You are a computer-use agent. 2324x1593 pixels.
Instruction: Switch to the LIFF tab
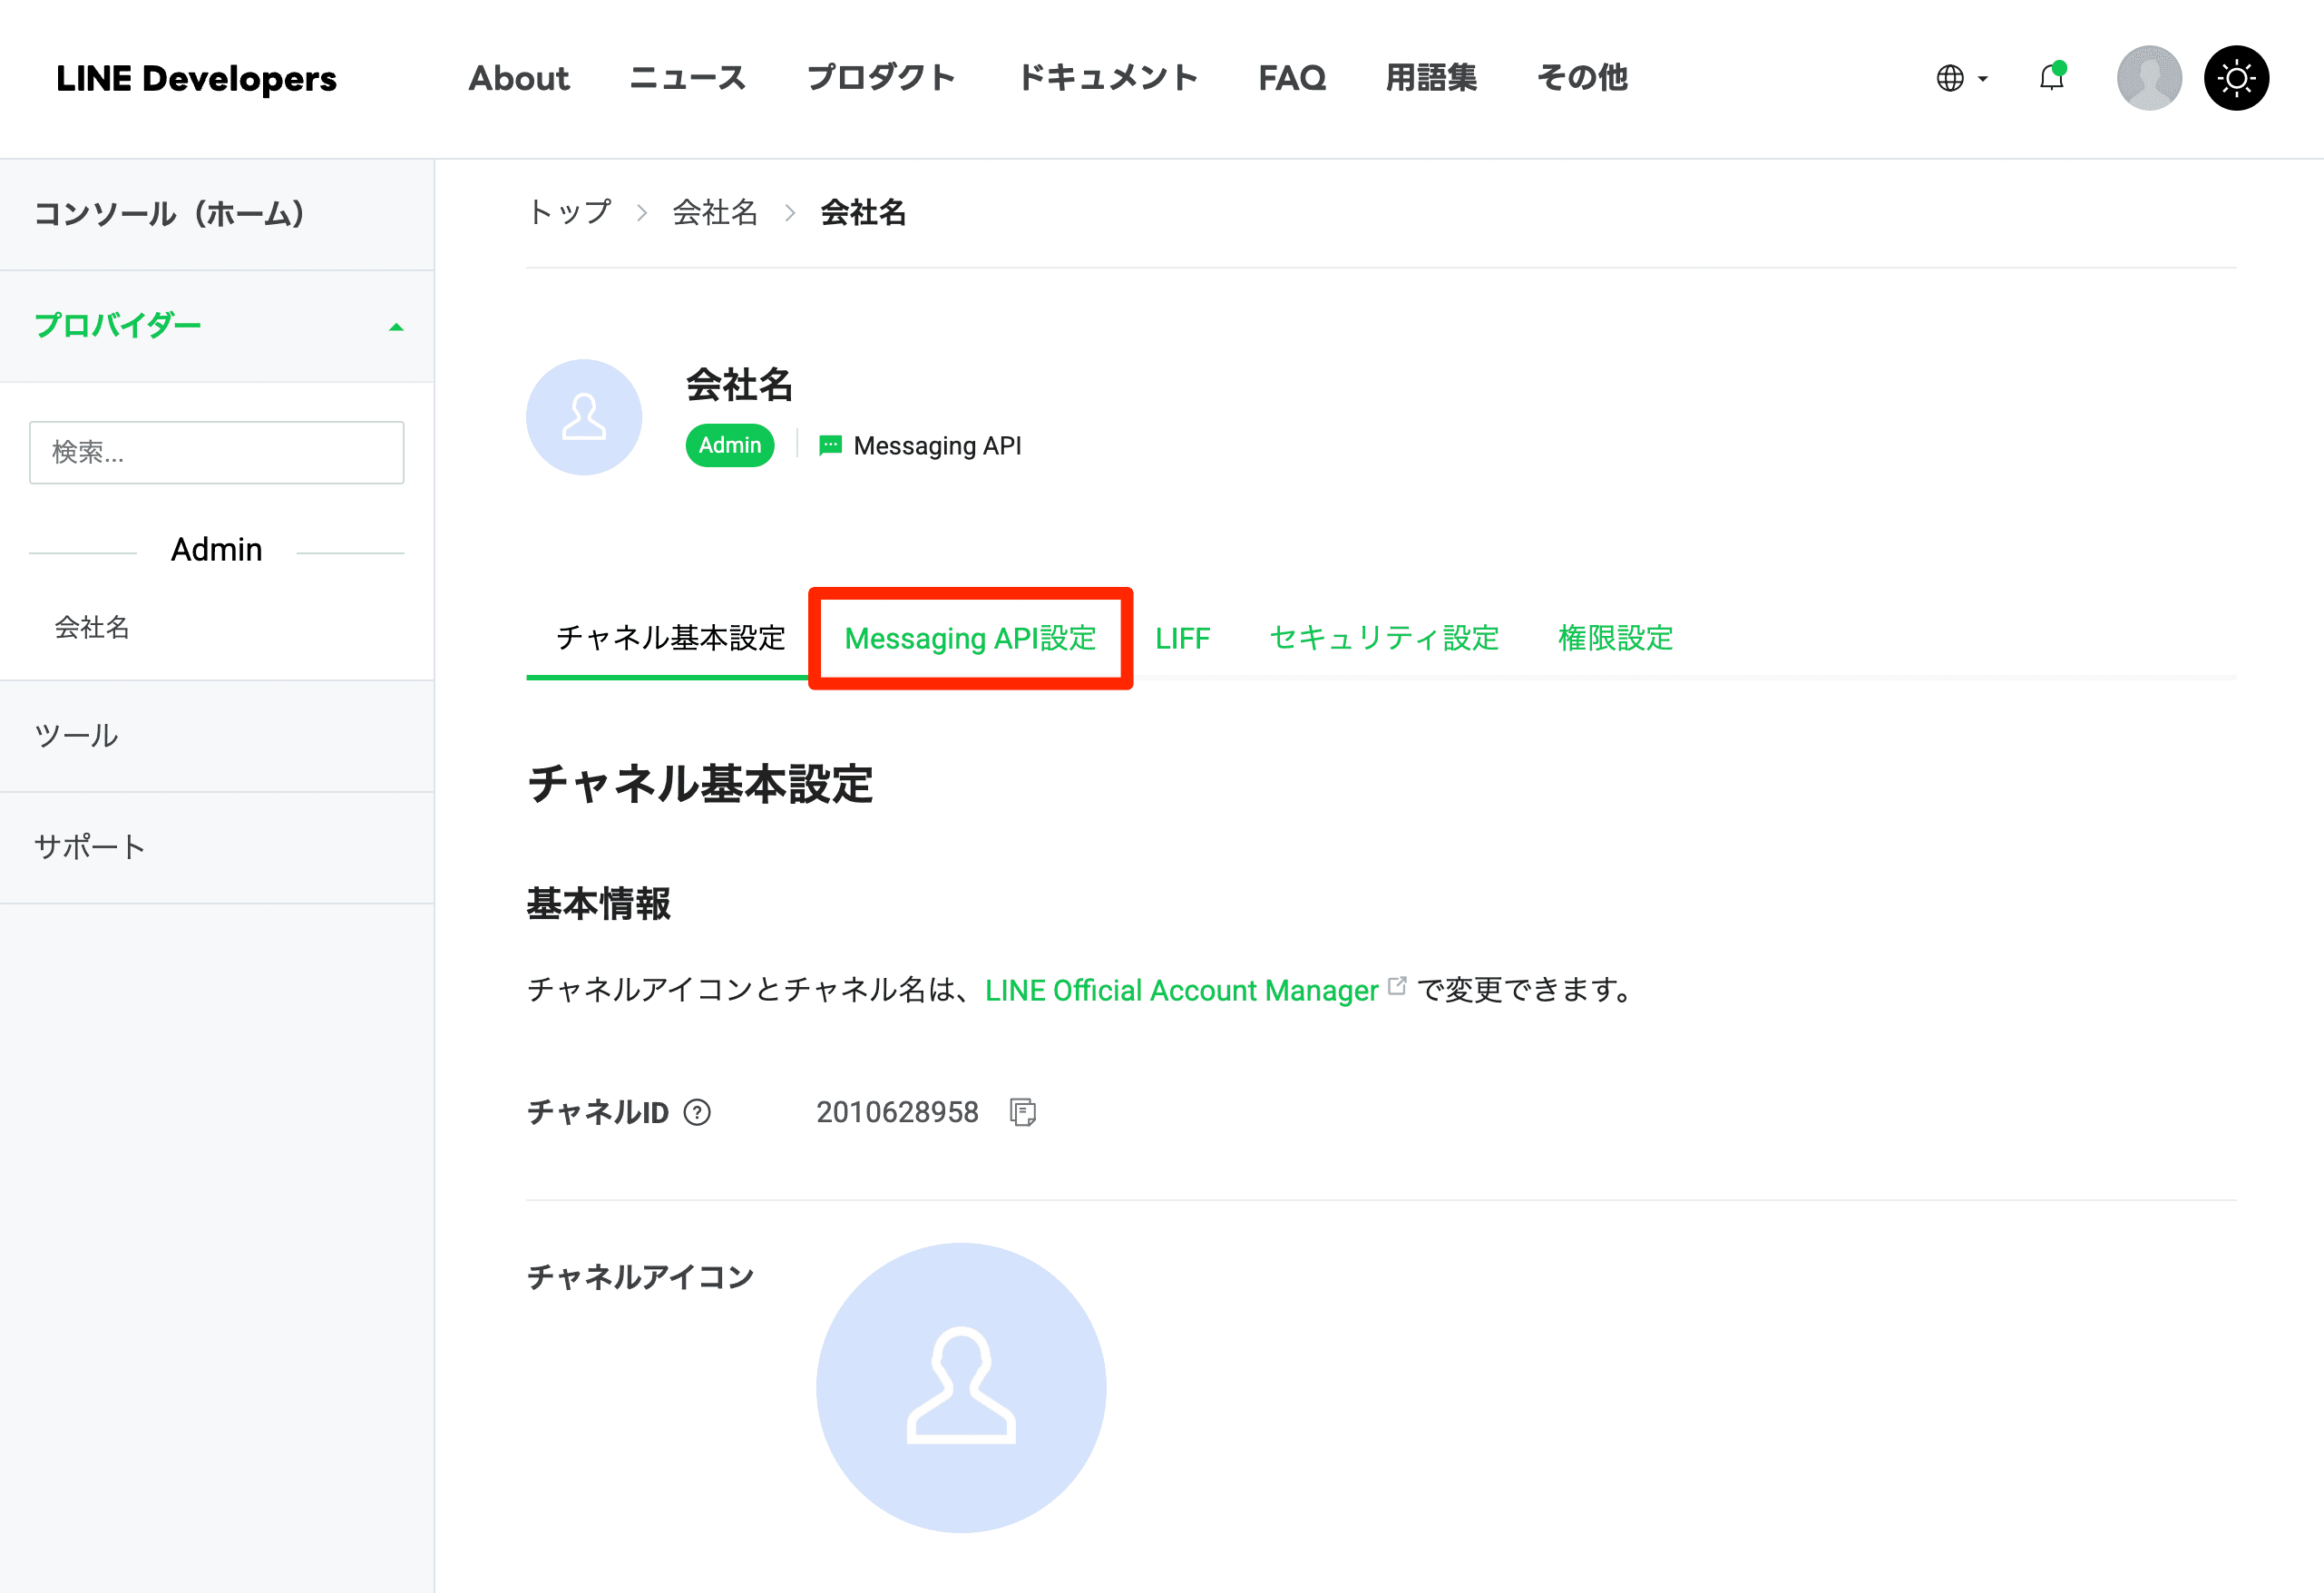point(1182,638)
